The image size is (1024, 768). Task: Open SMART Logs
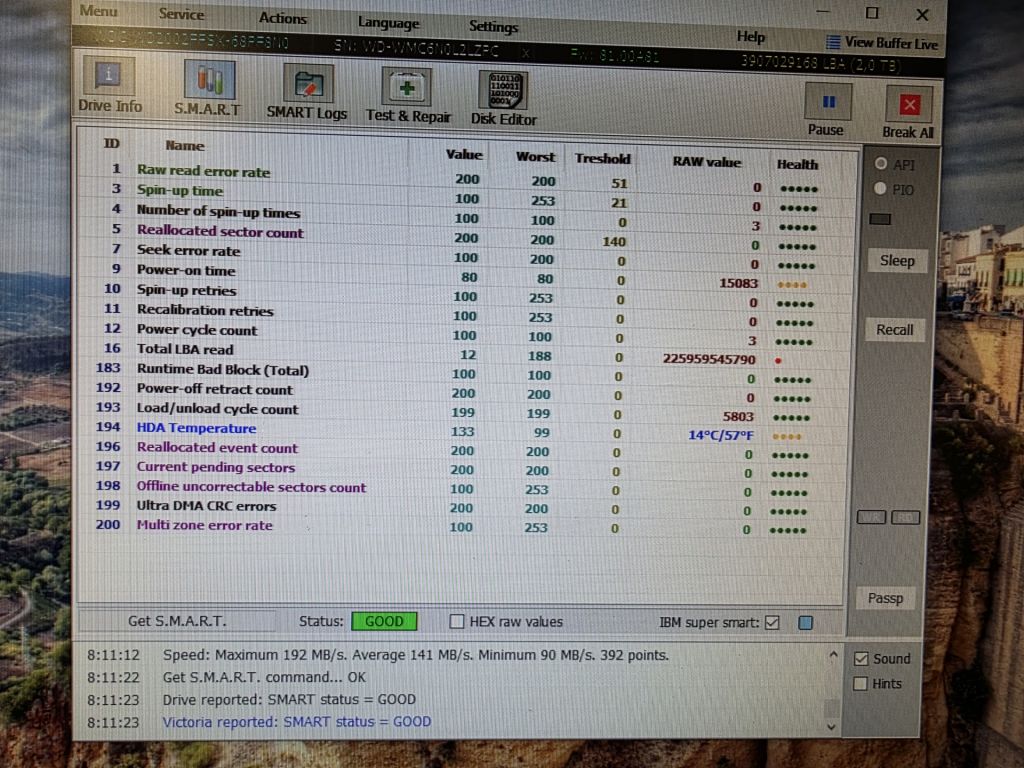(x=307, y=92)
